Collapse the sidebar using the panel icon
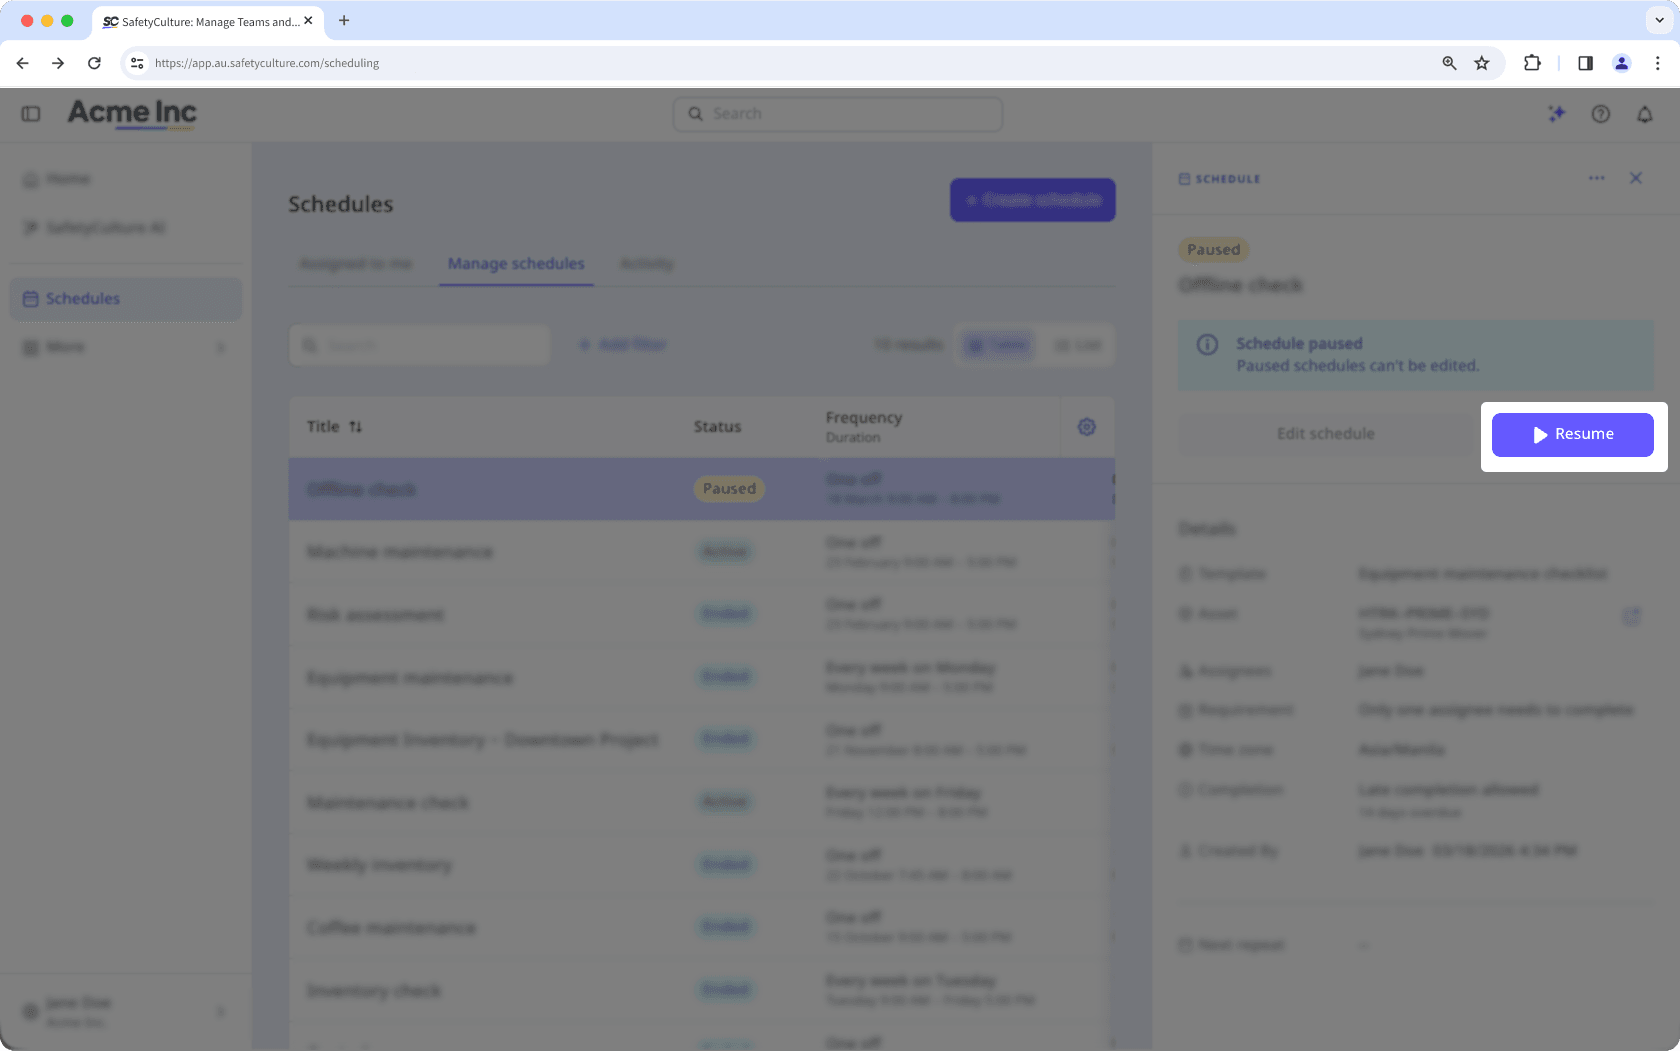The width and height of the screenshot is (1680, 1051). 30,114
